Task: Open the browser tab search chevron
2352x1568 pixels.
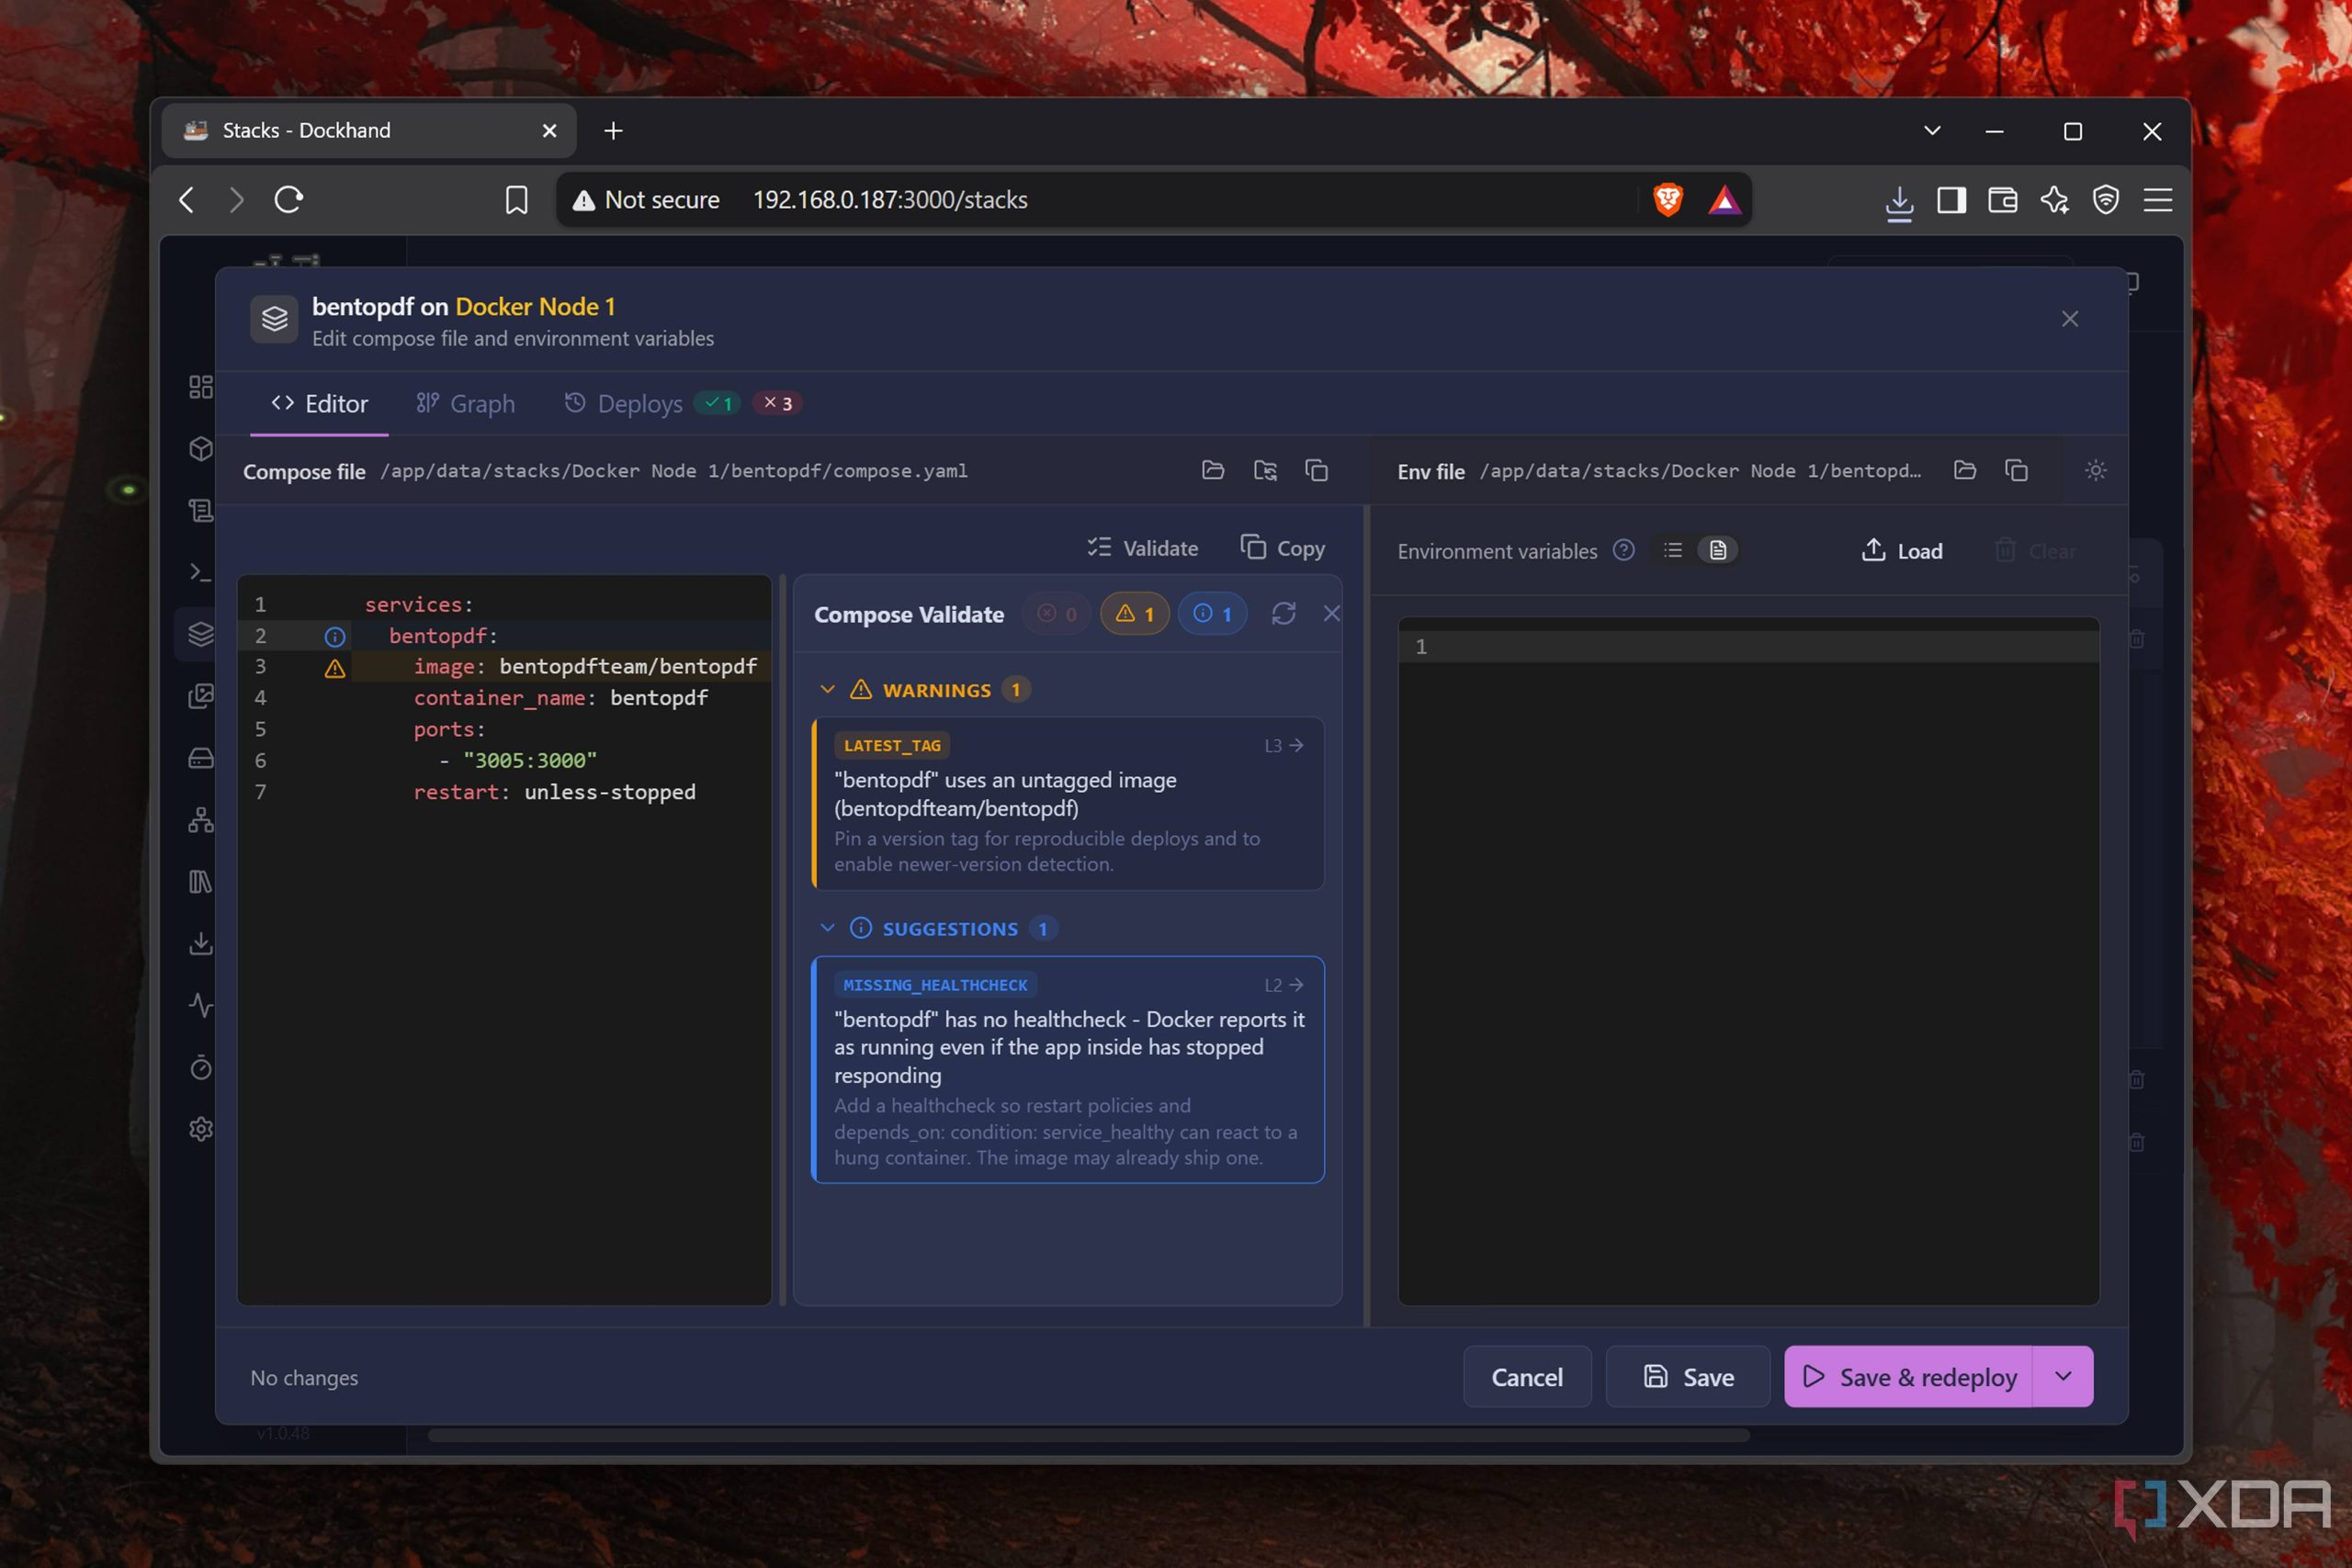Action: pyautogui.click(x=1933, y=130)
